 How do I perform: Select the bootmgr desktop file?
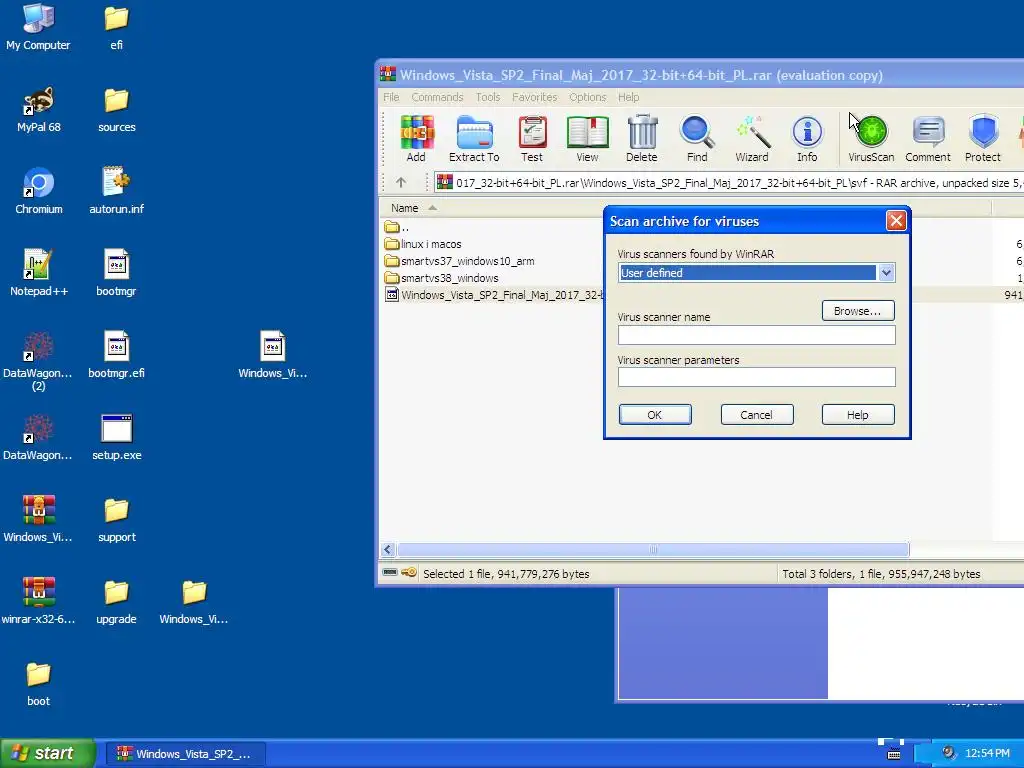(x=116, y=274)
